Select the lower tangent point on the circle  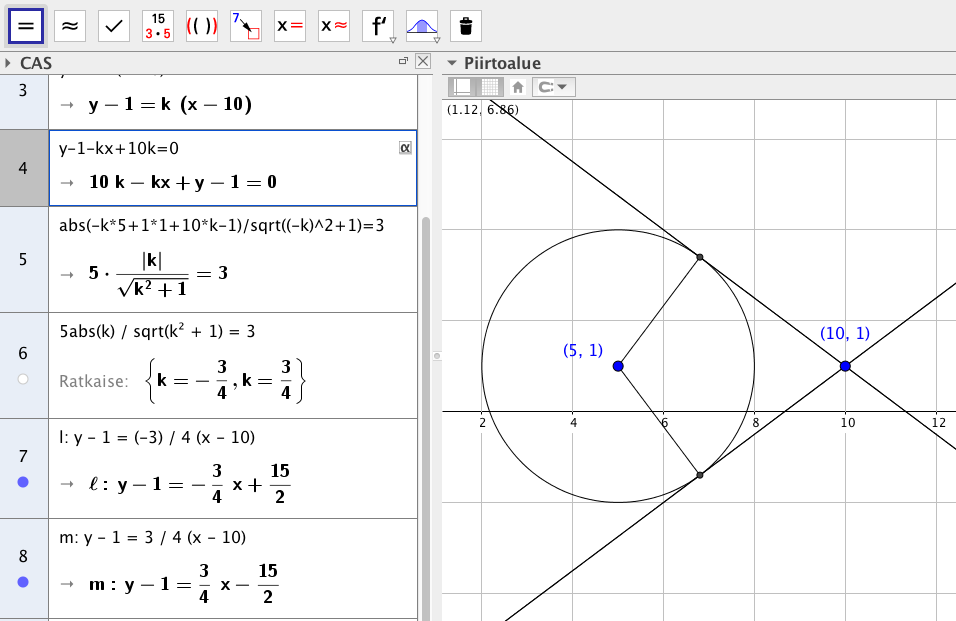point(700,475)
